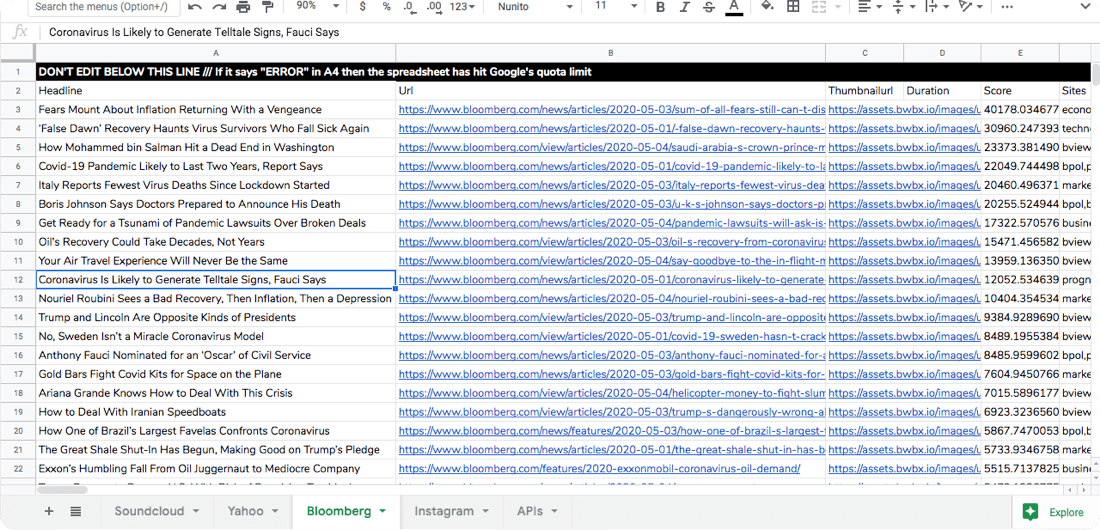Viewport: 1100px width, 530px height.
Task: Click the print icon in toolbar
Action: [243, 7]
